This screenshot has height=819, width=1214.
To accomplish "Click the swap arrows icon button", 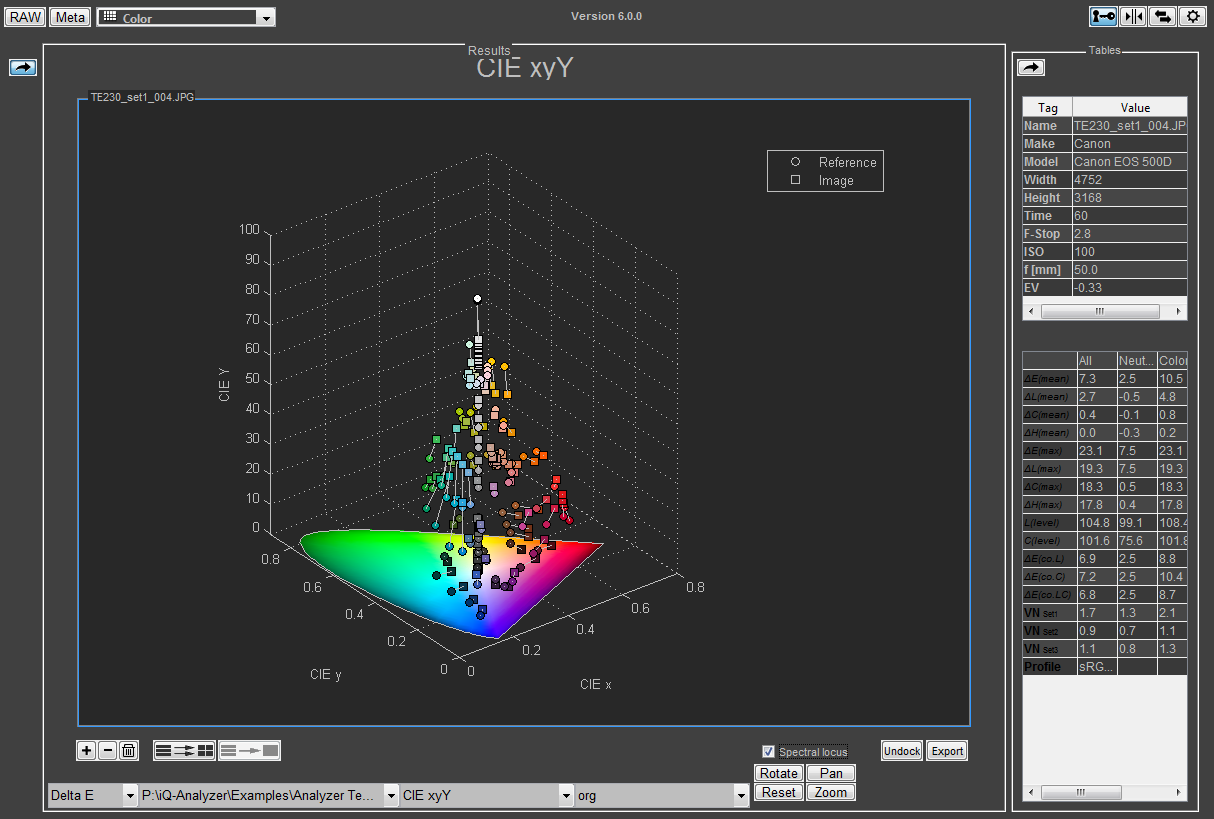I will tap(1162, 16).
